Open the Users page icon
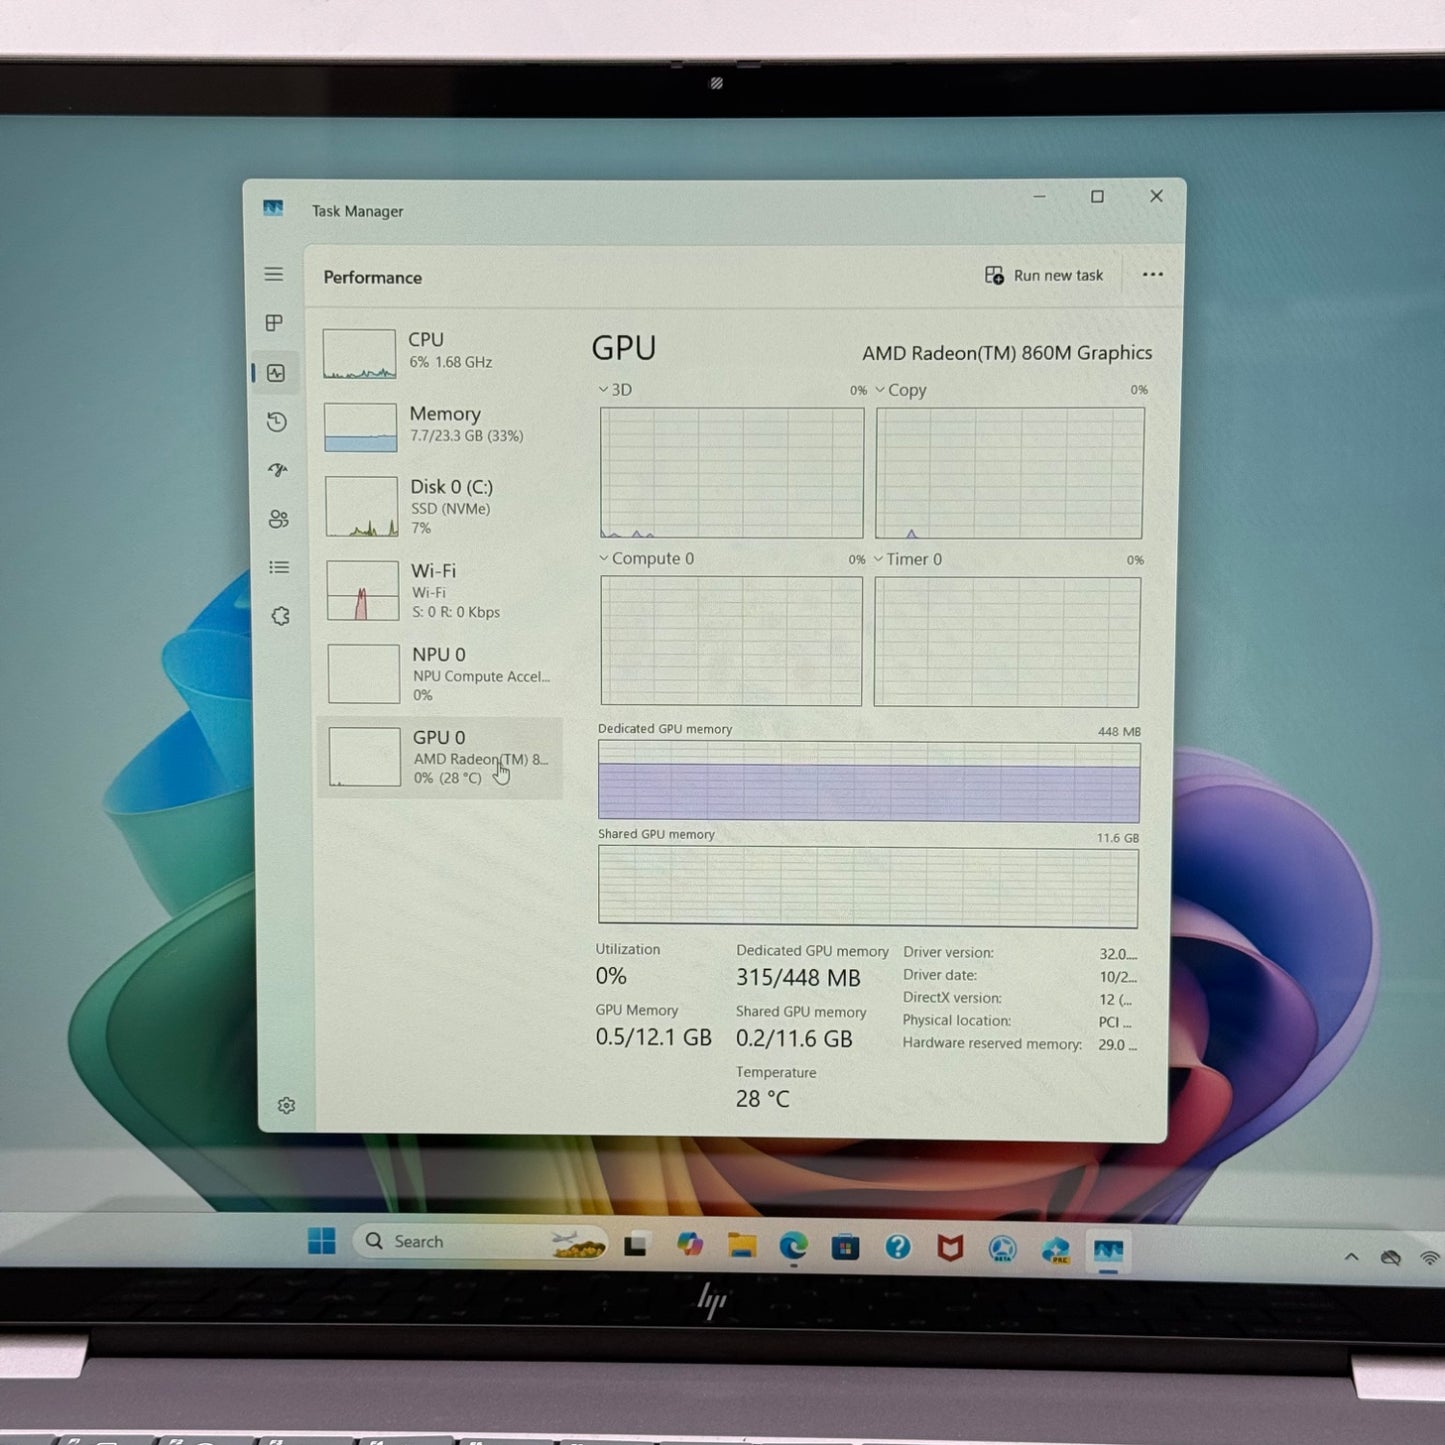The height and width of the screenshot is (1445, 1445). [x=279, y=519]
